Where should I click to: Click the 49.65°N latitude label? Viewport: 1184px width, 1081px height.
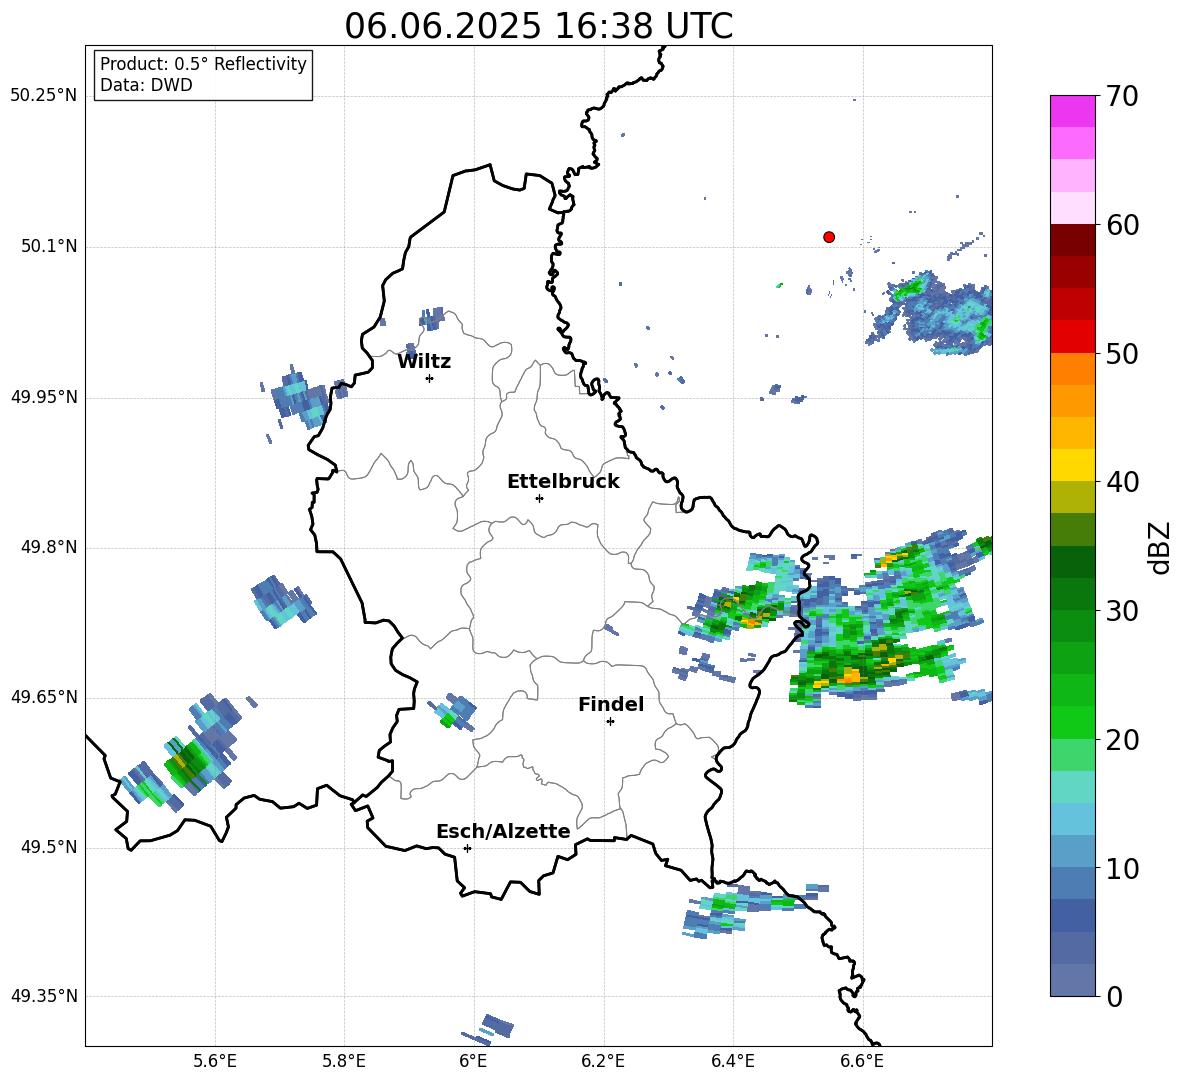44,697
